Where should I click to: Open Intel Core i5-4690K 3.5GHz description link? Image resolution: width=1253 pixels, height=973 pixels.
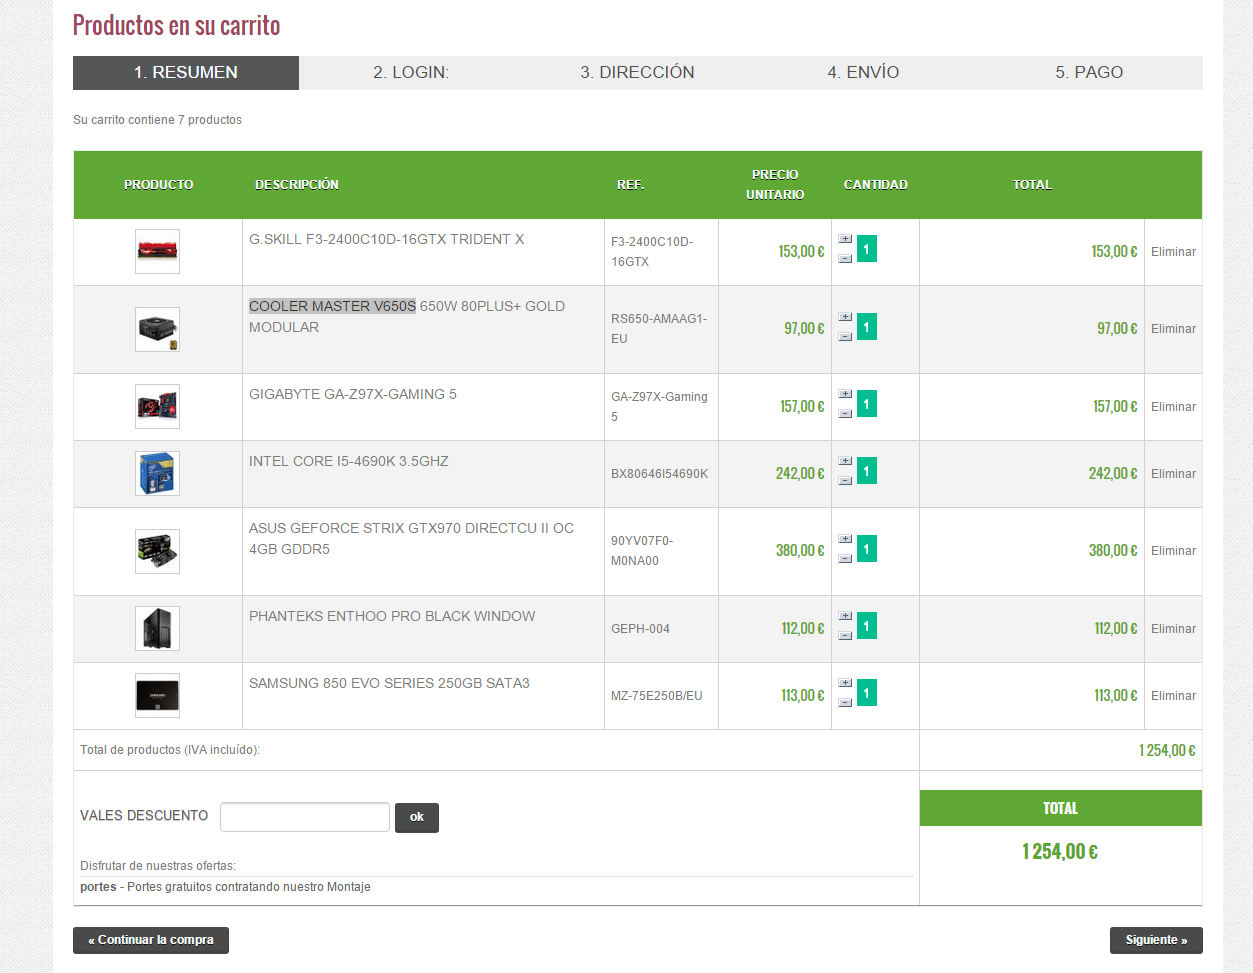click(x=349, y=462)
